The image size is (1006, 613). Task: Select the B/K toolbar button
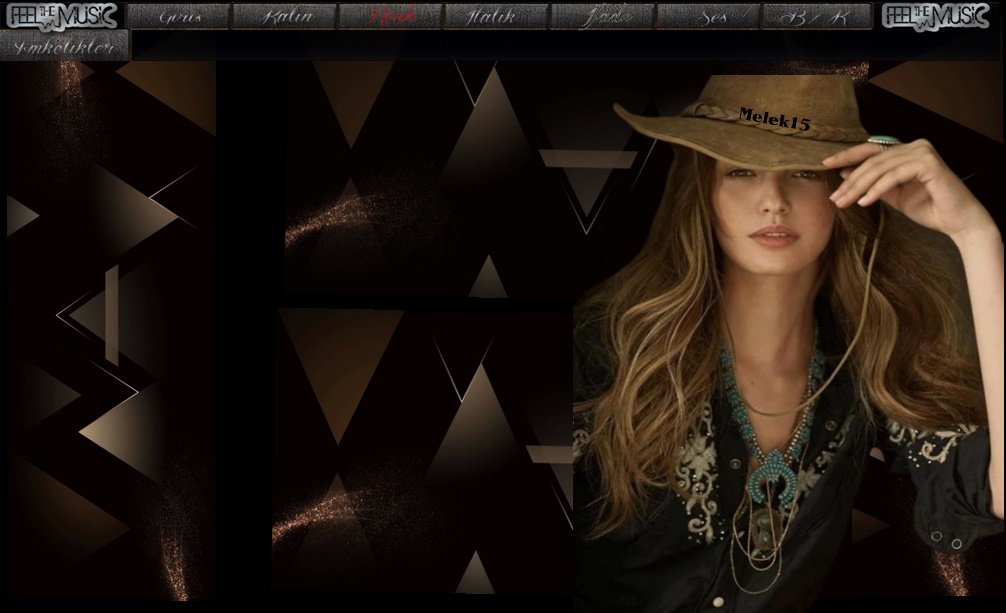point(815,16)
